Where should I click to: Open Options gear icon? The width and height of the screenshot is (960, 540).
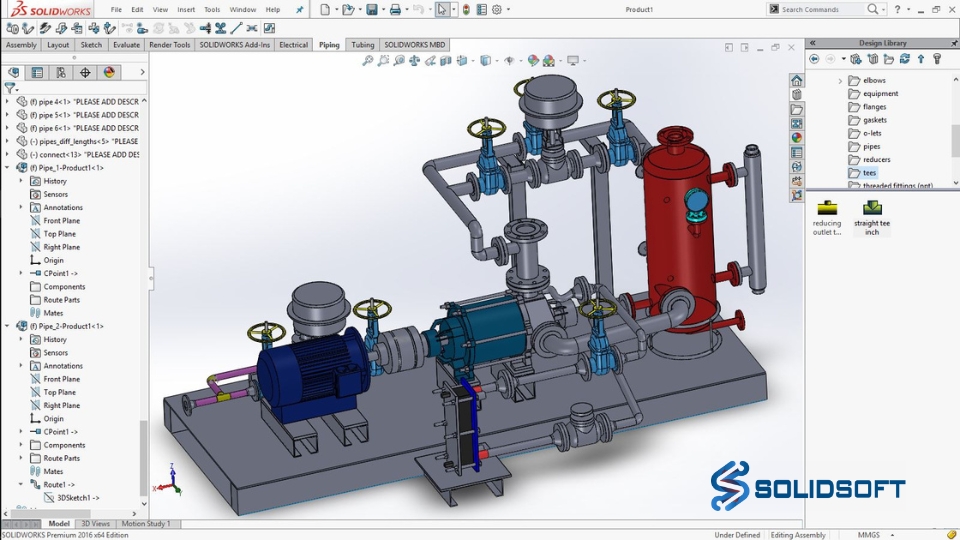pyautogui.click(x=497, y=9)
